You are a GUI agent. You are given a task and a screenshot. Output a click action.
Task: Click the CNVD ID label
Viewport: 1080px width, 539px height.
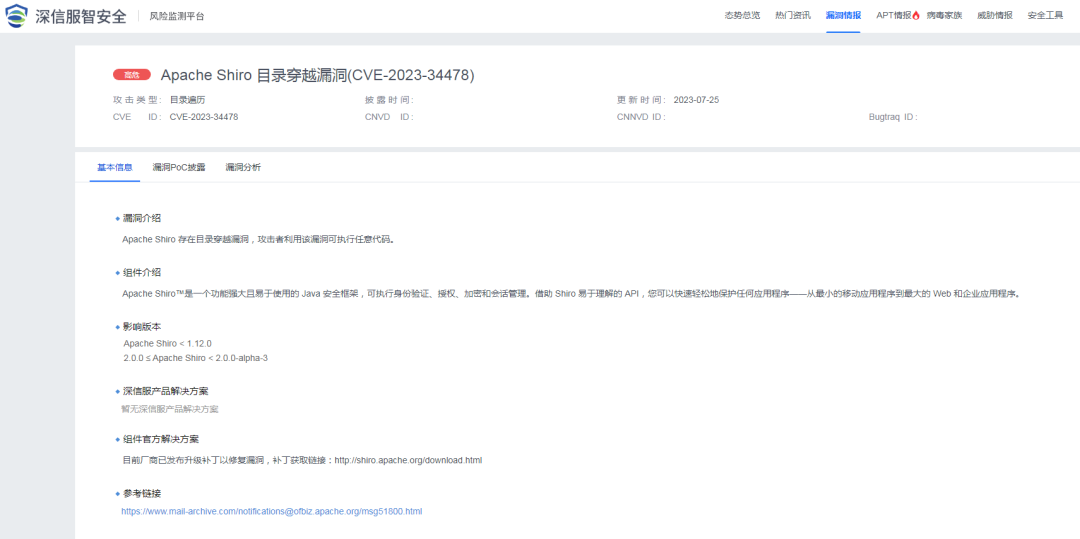coord(389,117)
